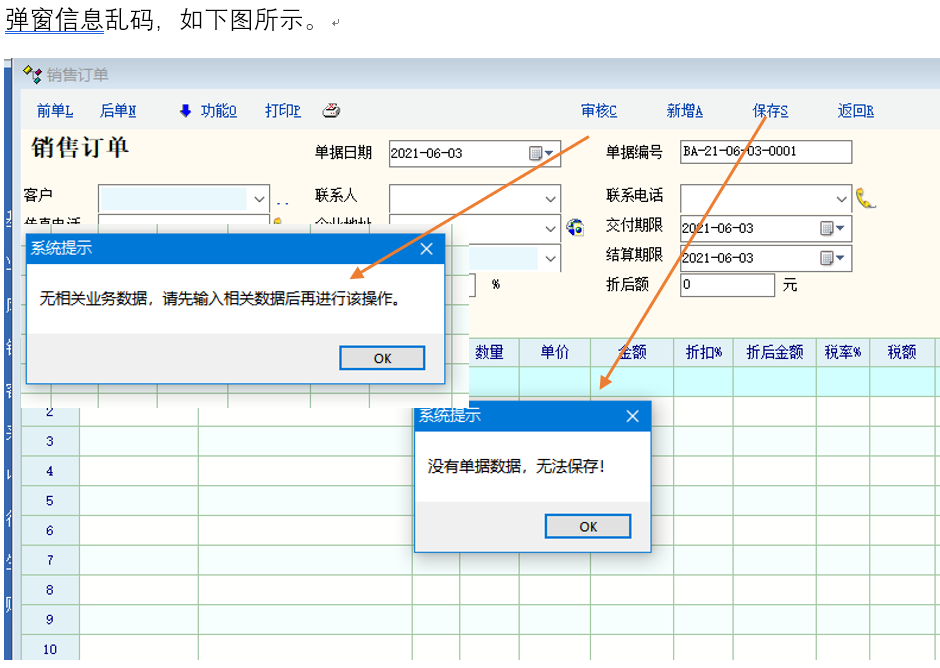Expand the 联系电话 dropdown
This screenshot has width=940, height=668.
pos(841,198)
